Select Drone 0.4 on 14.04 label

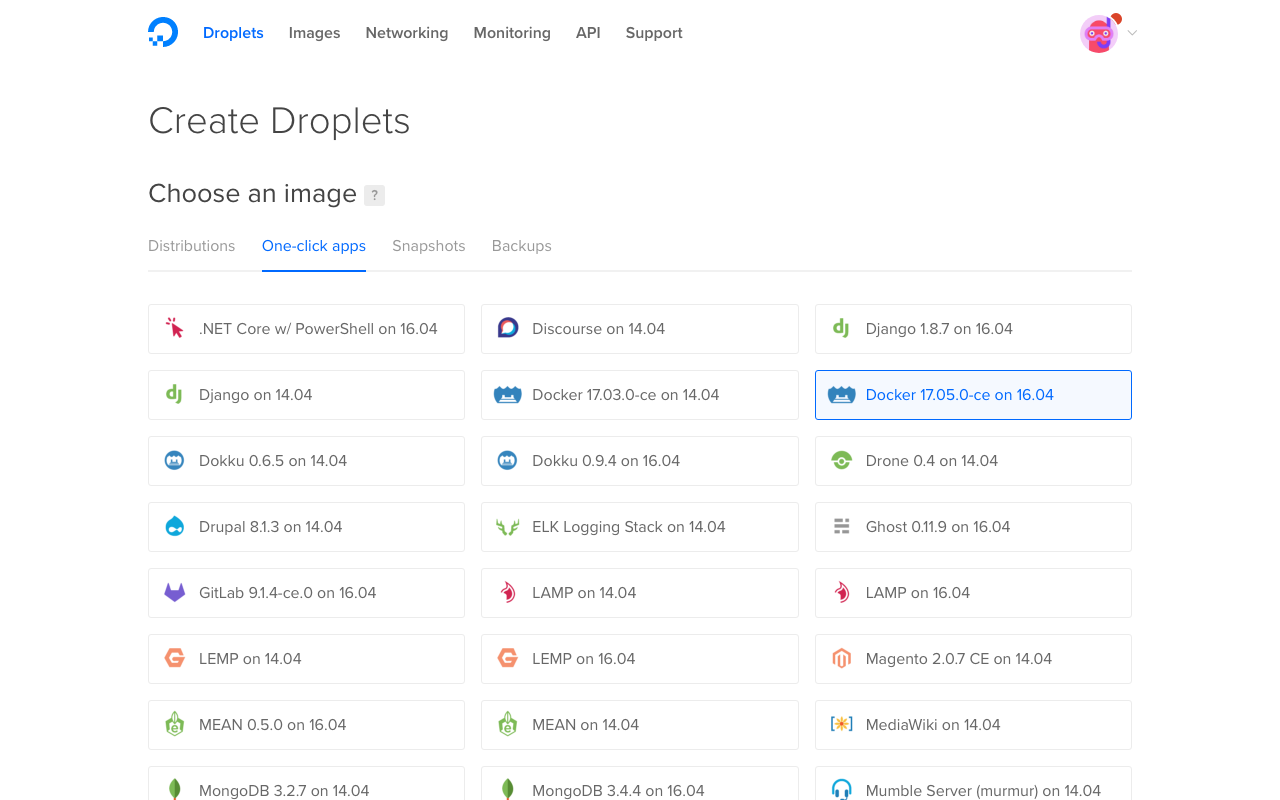pos(932,461)
